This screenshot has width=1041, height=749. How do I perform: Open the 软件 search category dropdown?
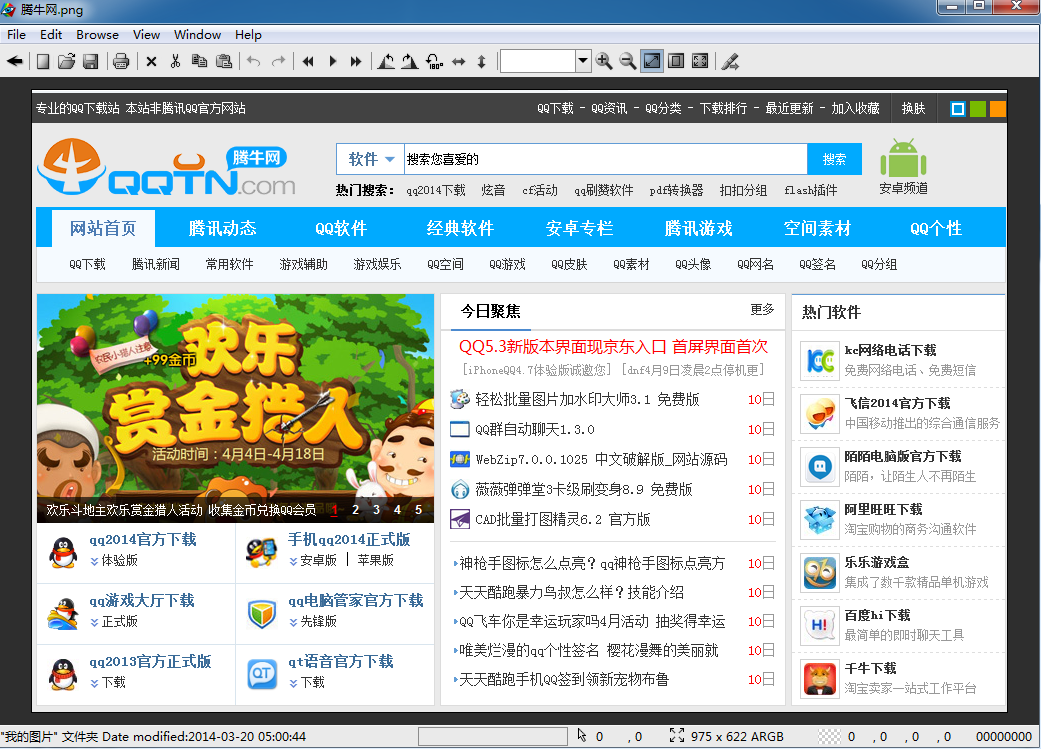point(370,159)
